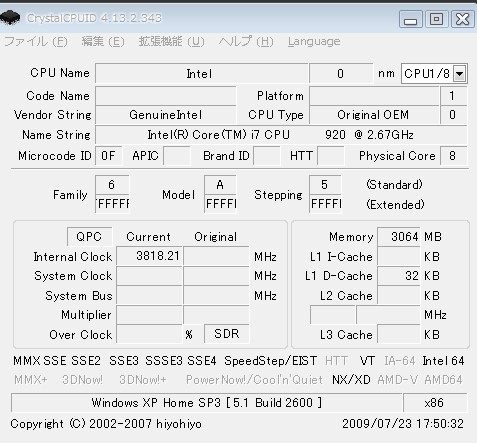Click the CrystalCPUID chip icon in title bar

coord(10,18)
